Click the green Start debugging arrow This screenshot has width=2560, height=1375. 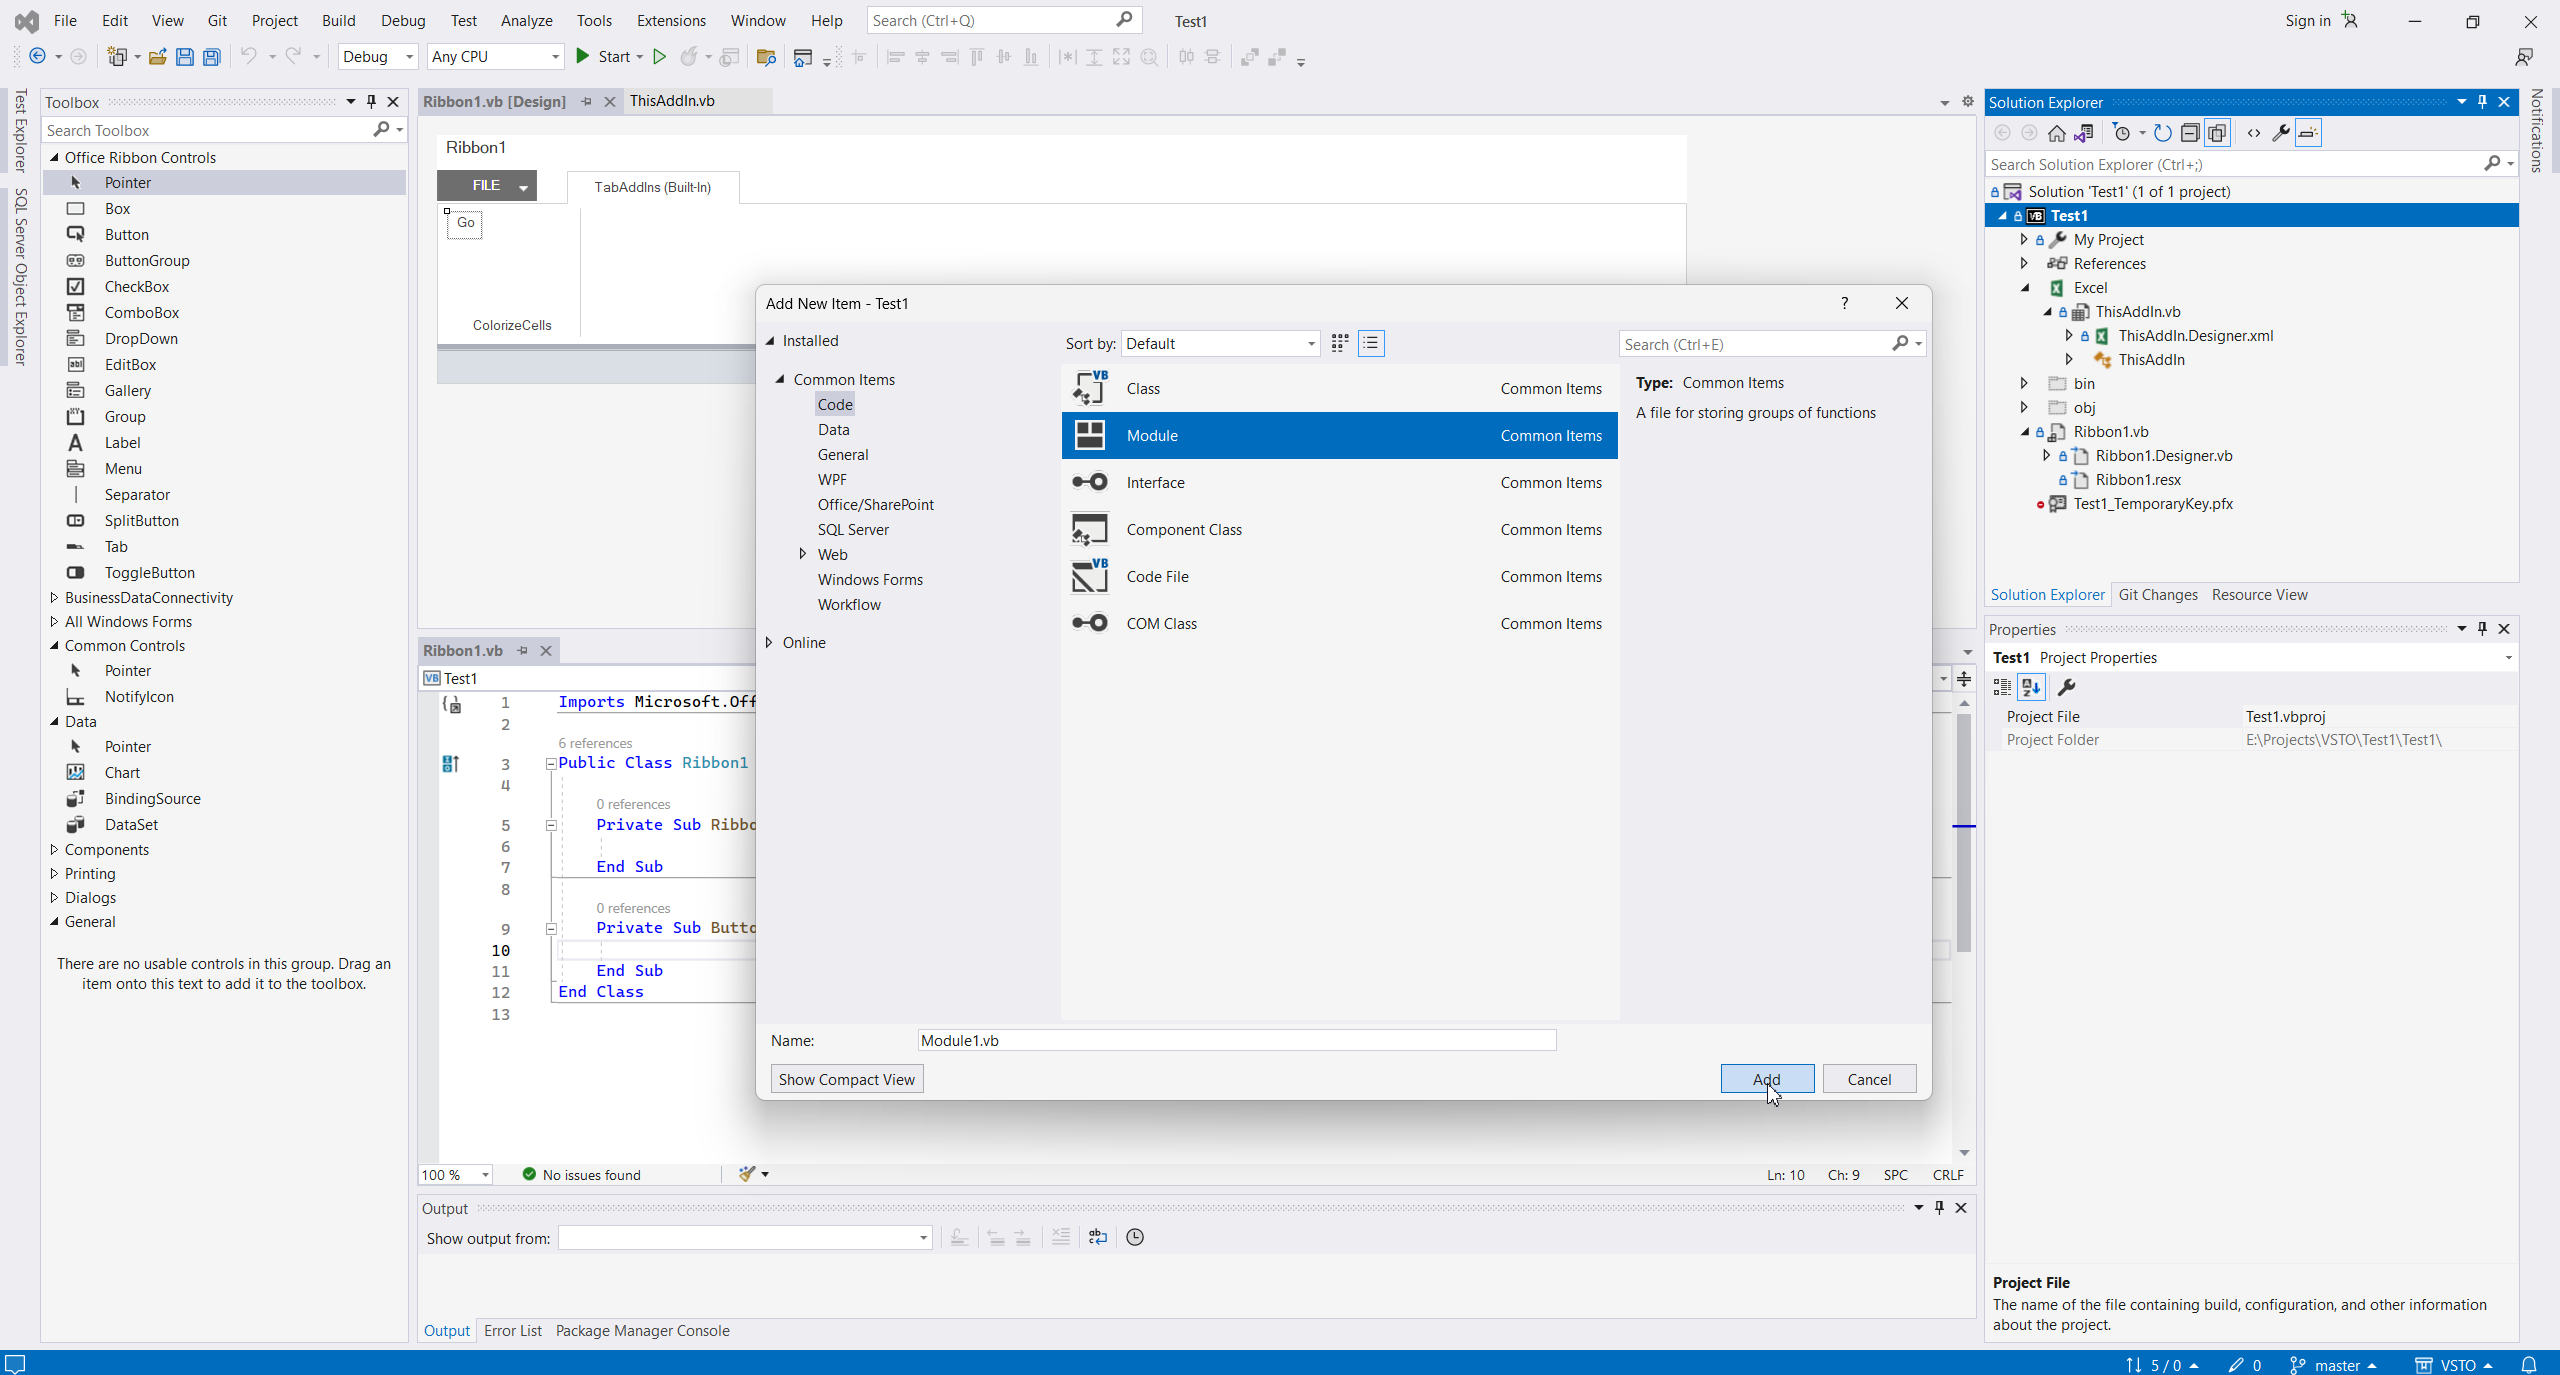tap(583, 57)
